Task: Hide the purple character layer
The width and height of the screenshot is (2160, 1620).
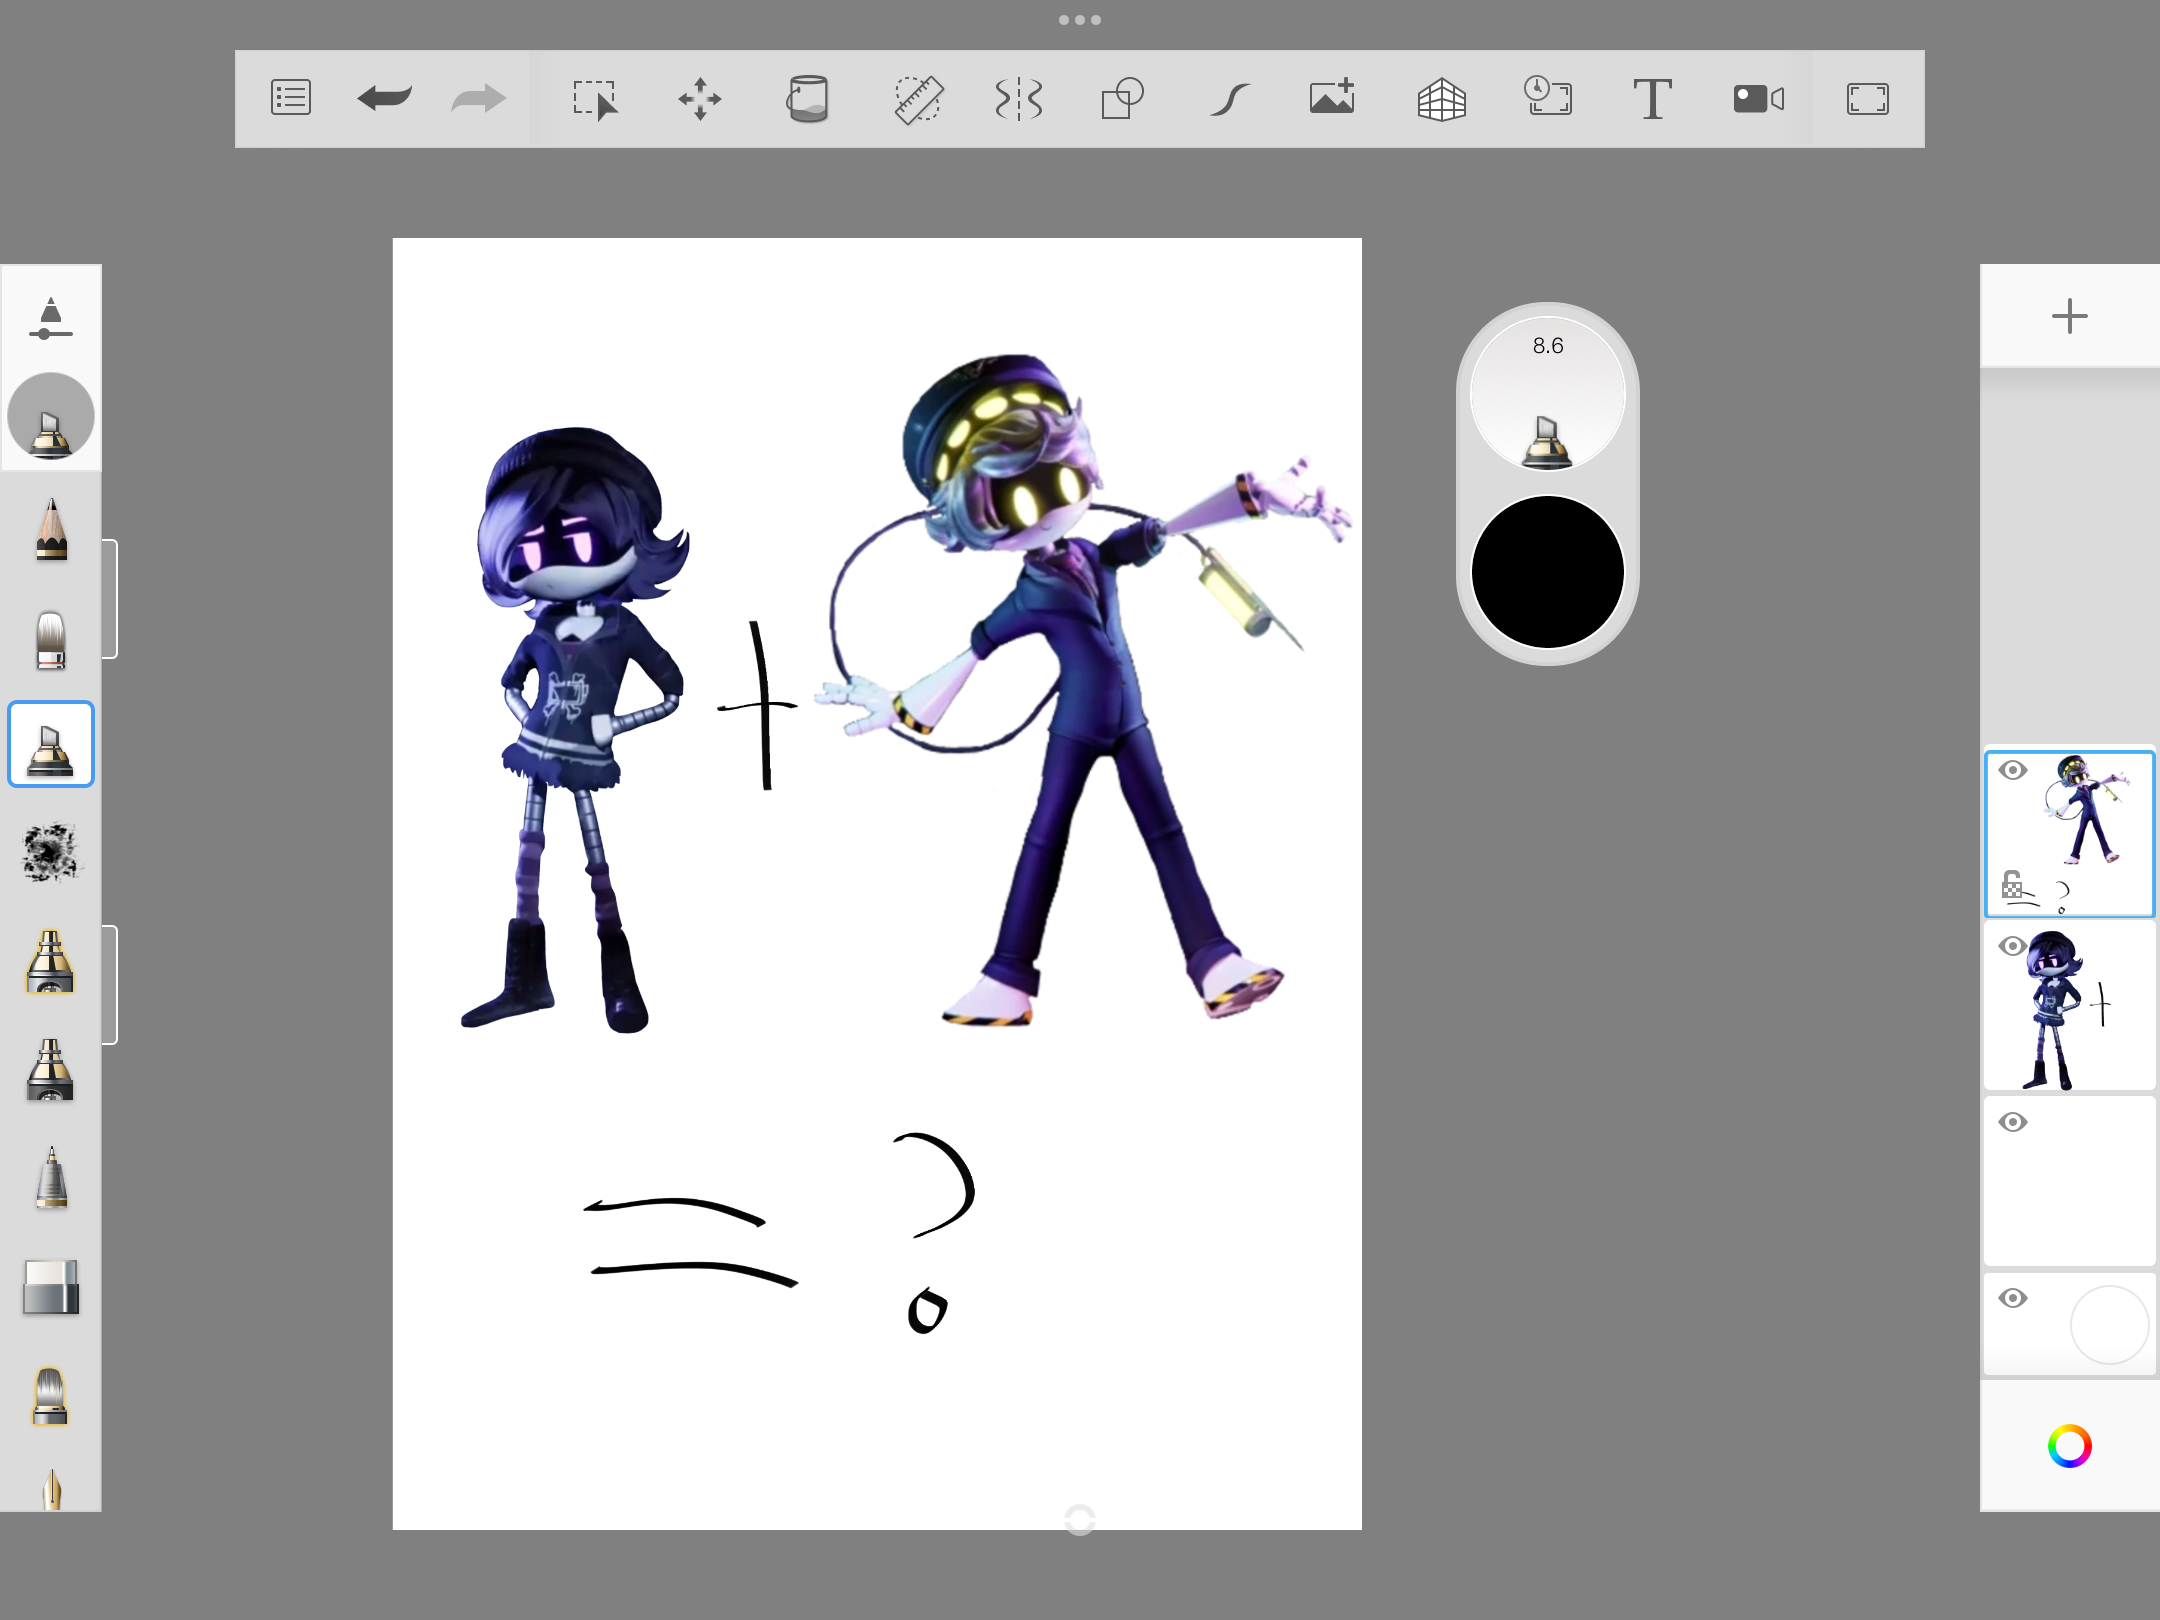Action: [2013, 945]
